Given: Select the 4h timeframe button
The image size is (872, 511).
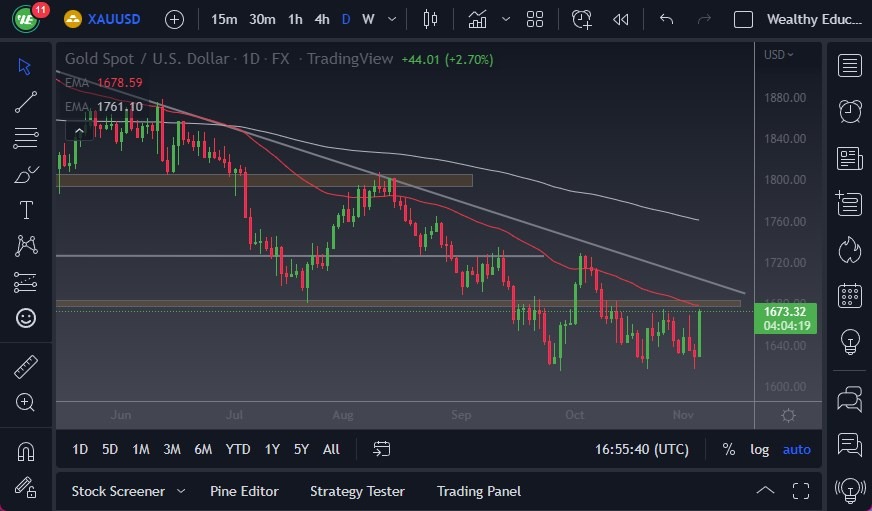Looking at the screenshot, I should 321,19.
